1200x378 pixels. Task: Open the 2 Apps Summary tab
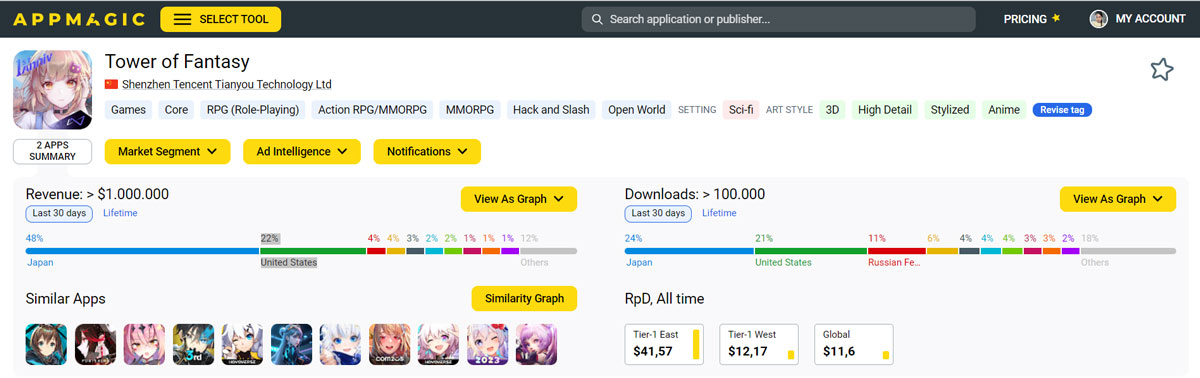[53, 151]
